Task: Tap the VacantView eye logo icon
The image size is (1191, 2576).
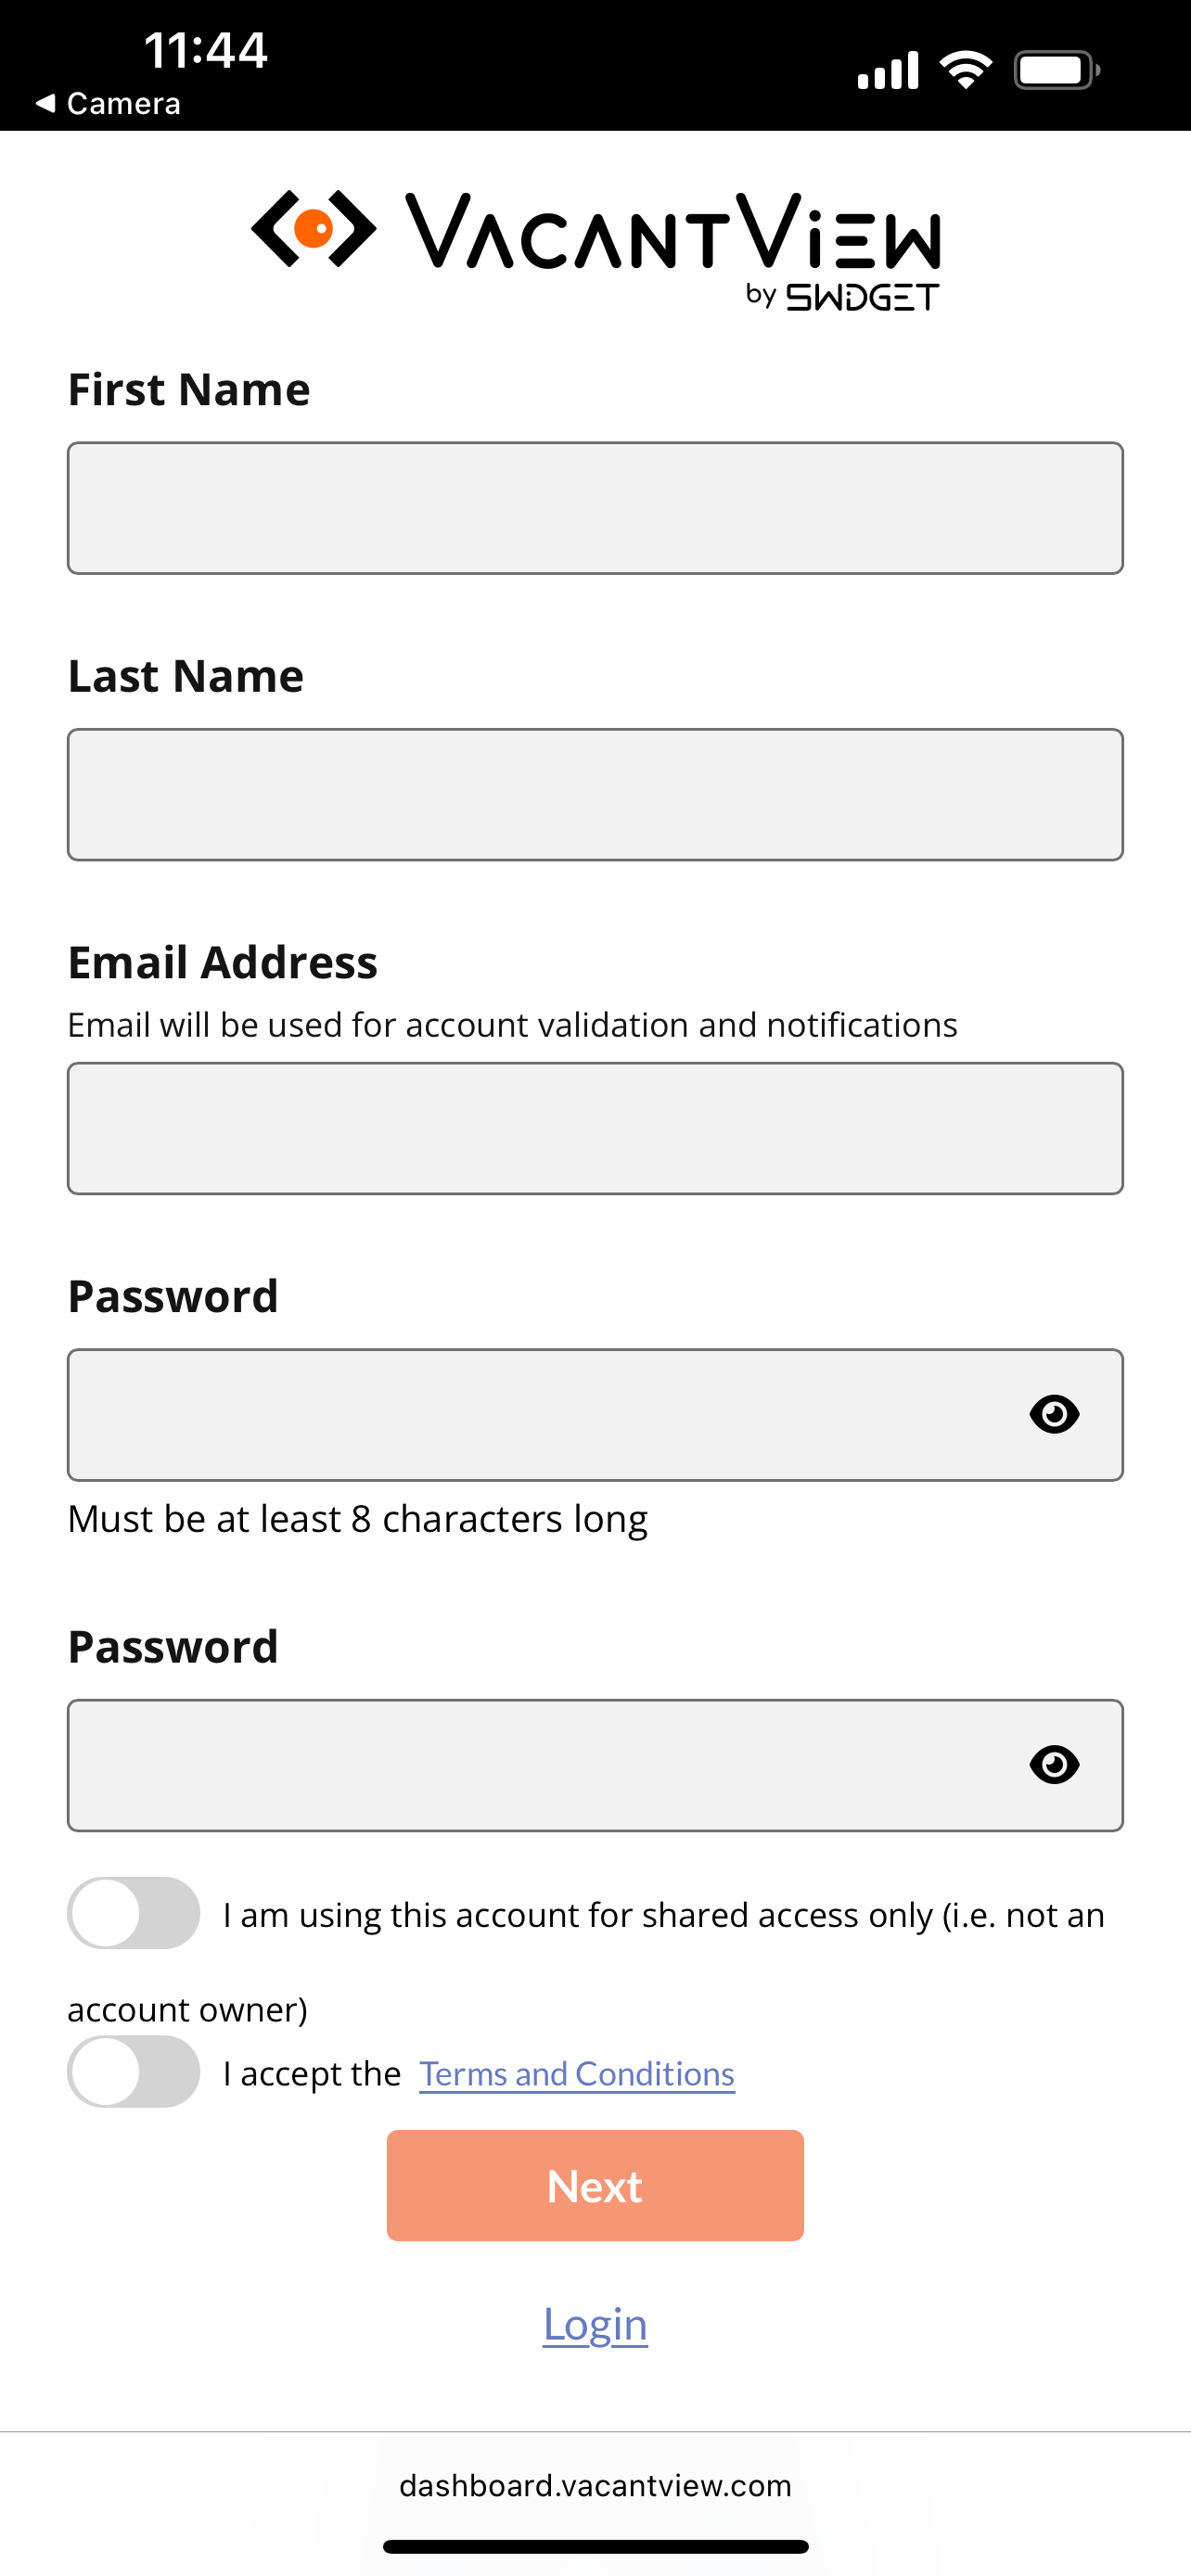Action: (313, 229)
